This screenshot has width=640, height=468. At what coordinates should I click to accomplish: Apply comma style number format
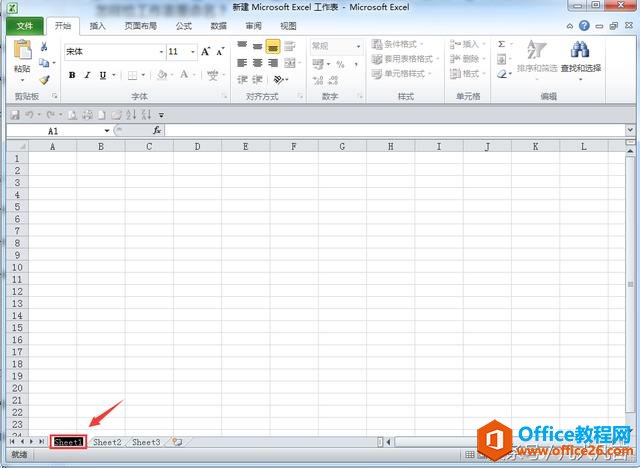356,64
